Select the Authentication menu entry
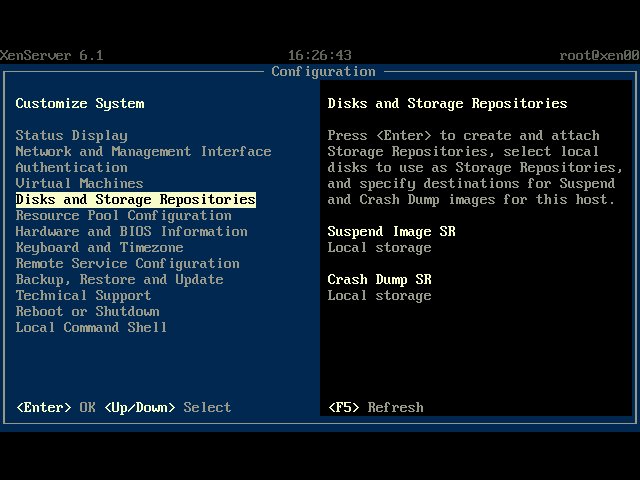 tap(71, 167)
